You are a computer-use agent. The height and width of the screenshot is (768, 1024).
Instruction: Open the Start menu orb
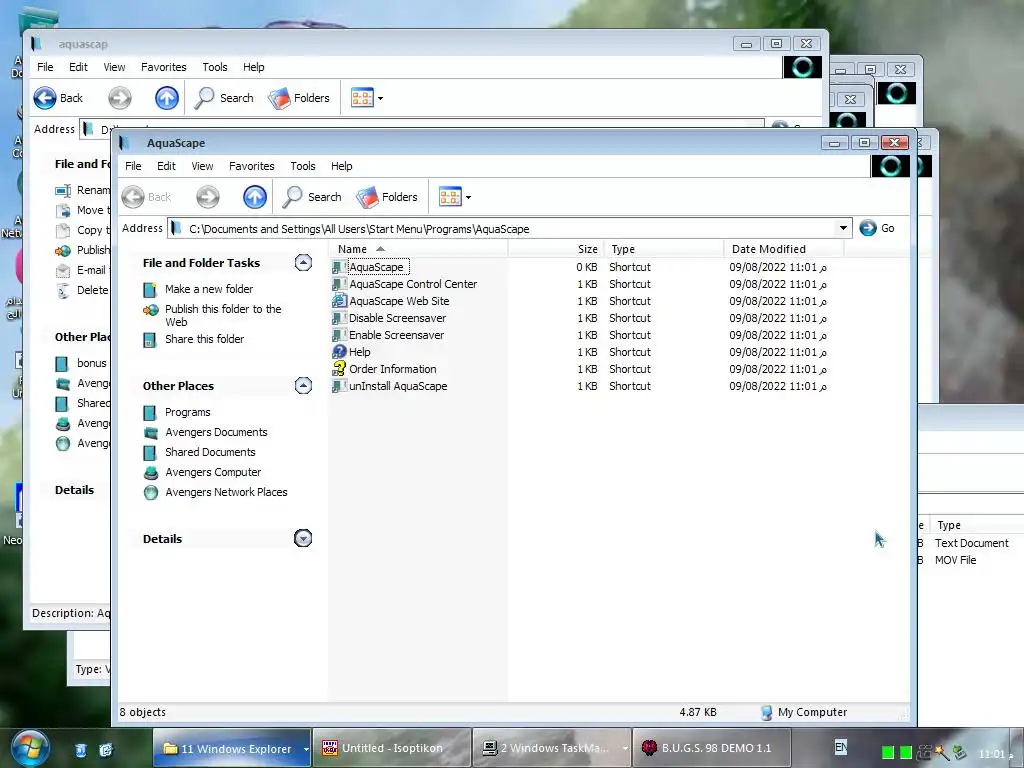click(x=29, y=748)
